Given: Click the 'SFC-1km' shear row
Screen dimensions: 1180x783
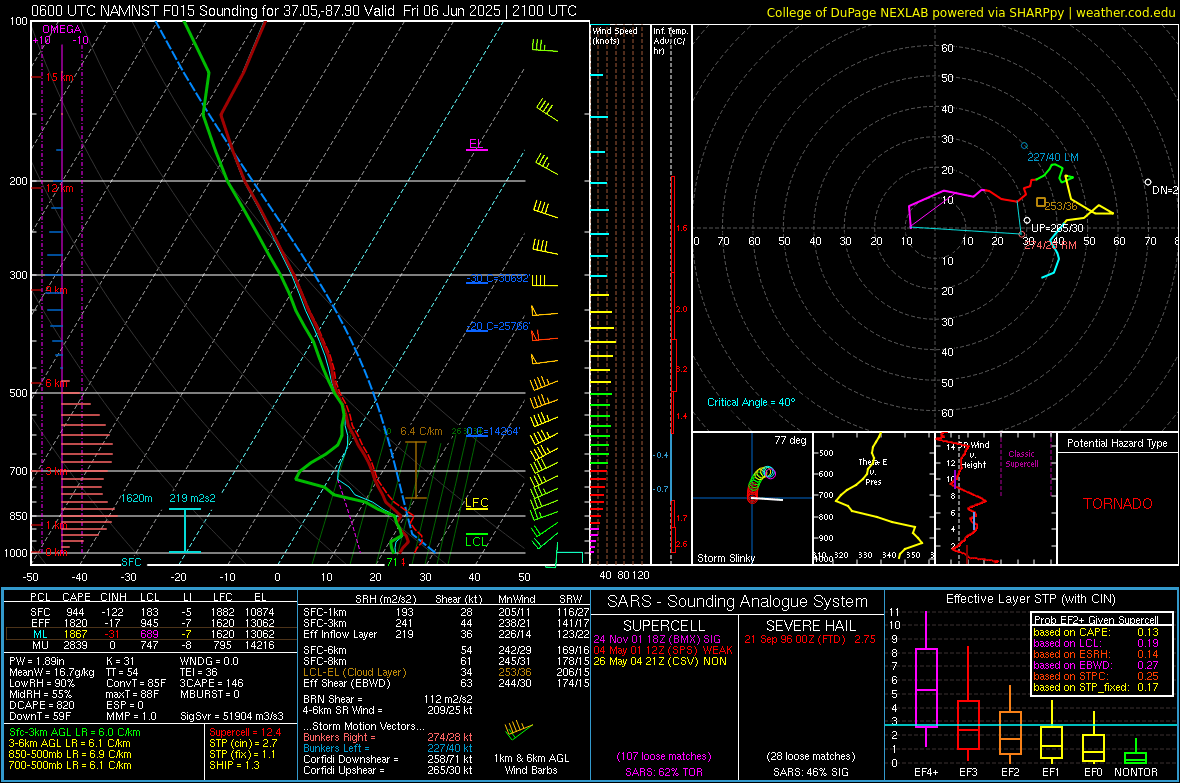Looking at the screenshot, I should point(446,612).
